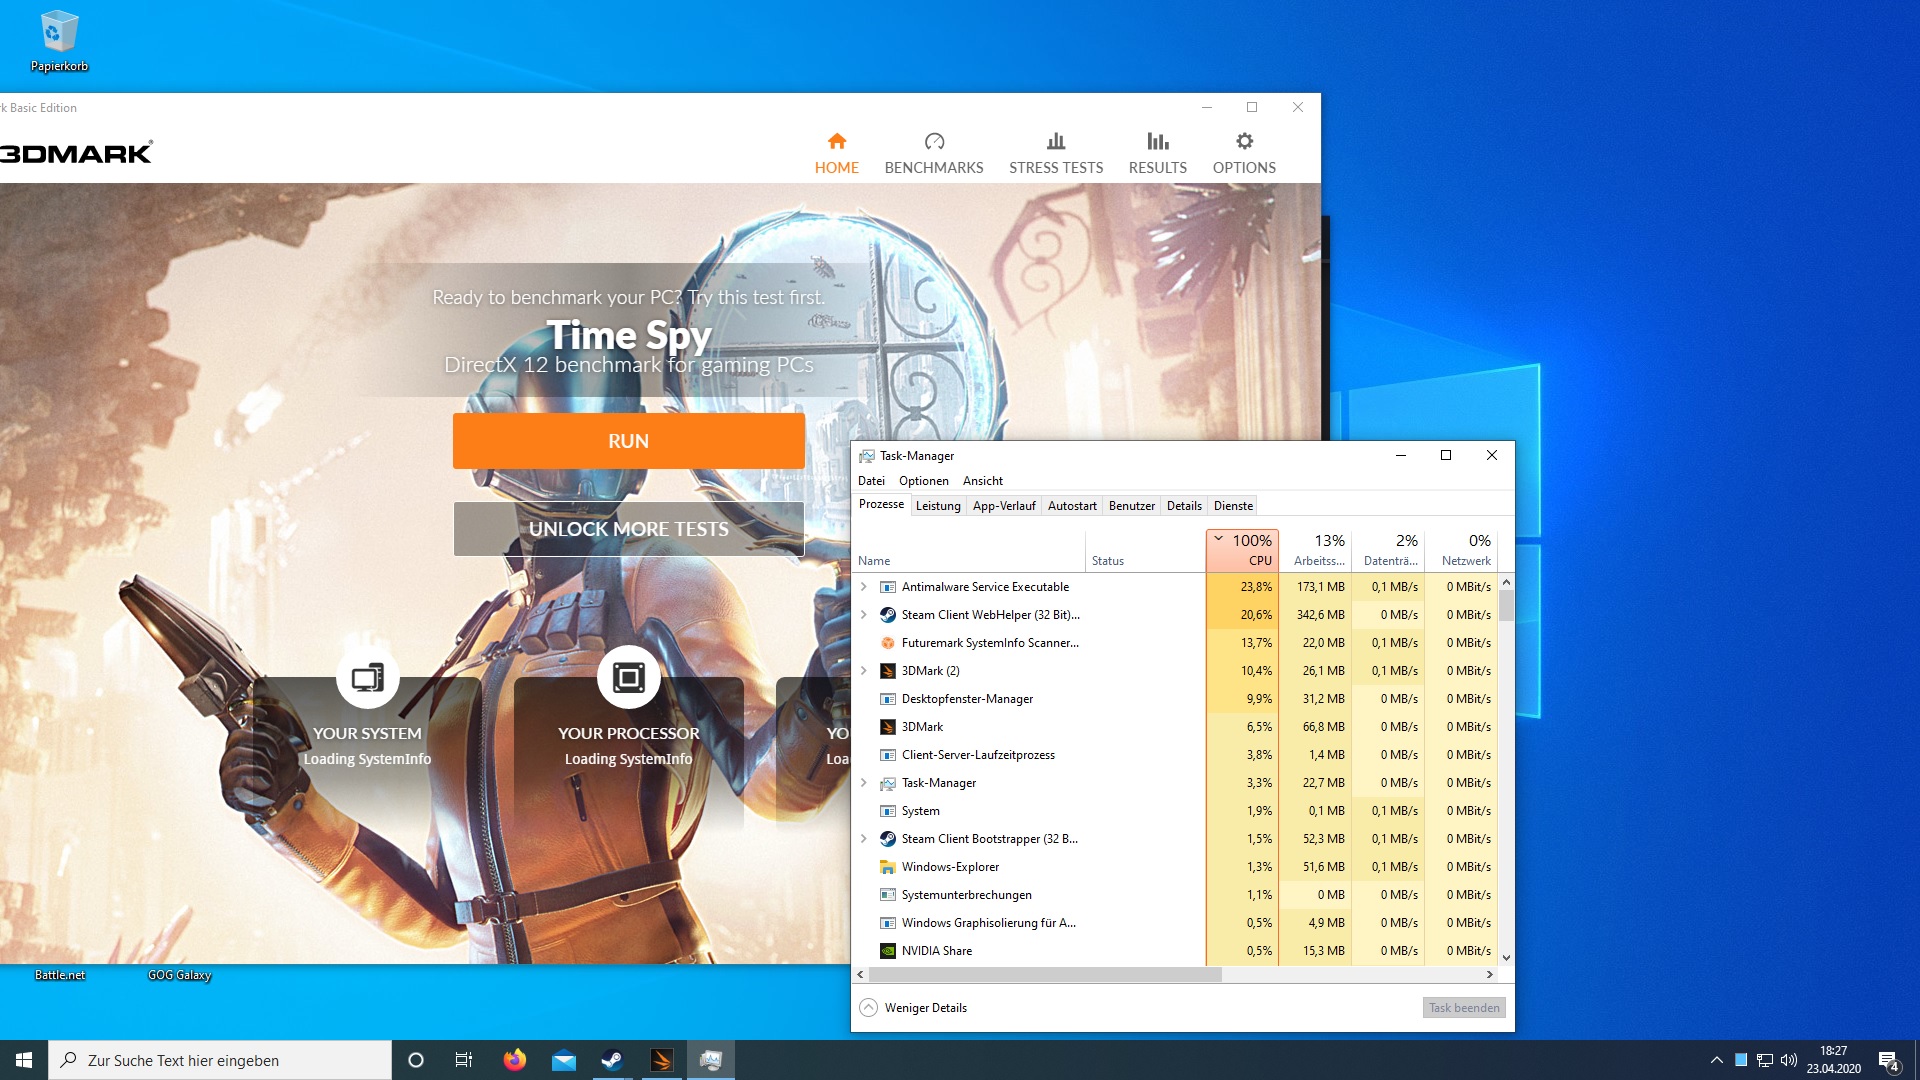Expand the Steam Client Bootstrapper row

click(x=864, y=839)
